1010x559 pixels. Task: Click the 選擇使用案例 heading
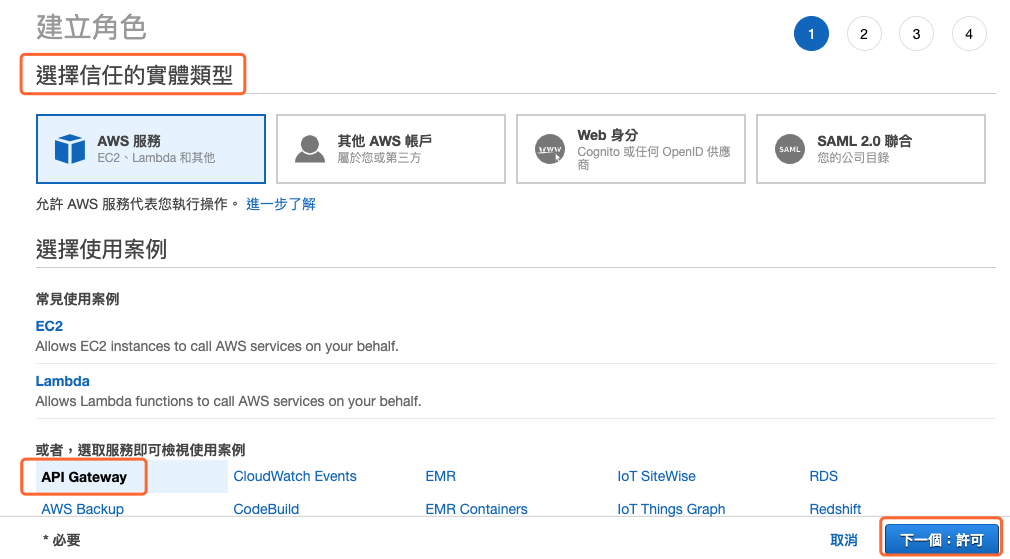101,249
